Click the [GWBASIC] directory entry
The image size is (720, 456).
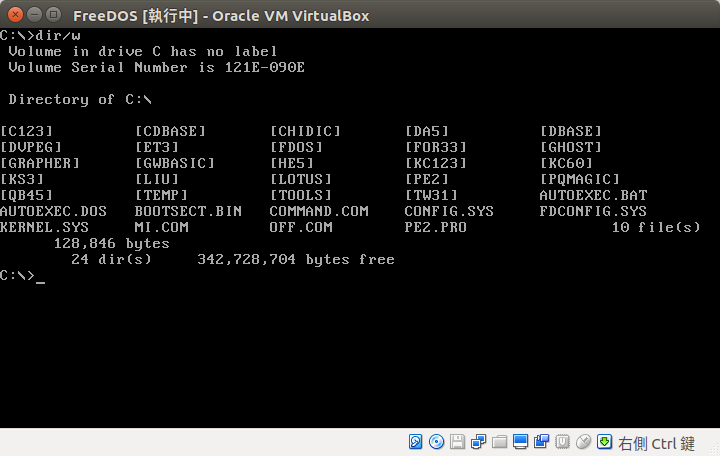point(175,163)
